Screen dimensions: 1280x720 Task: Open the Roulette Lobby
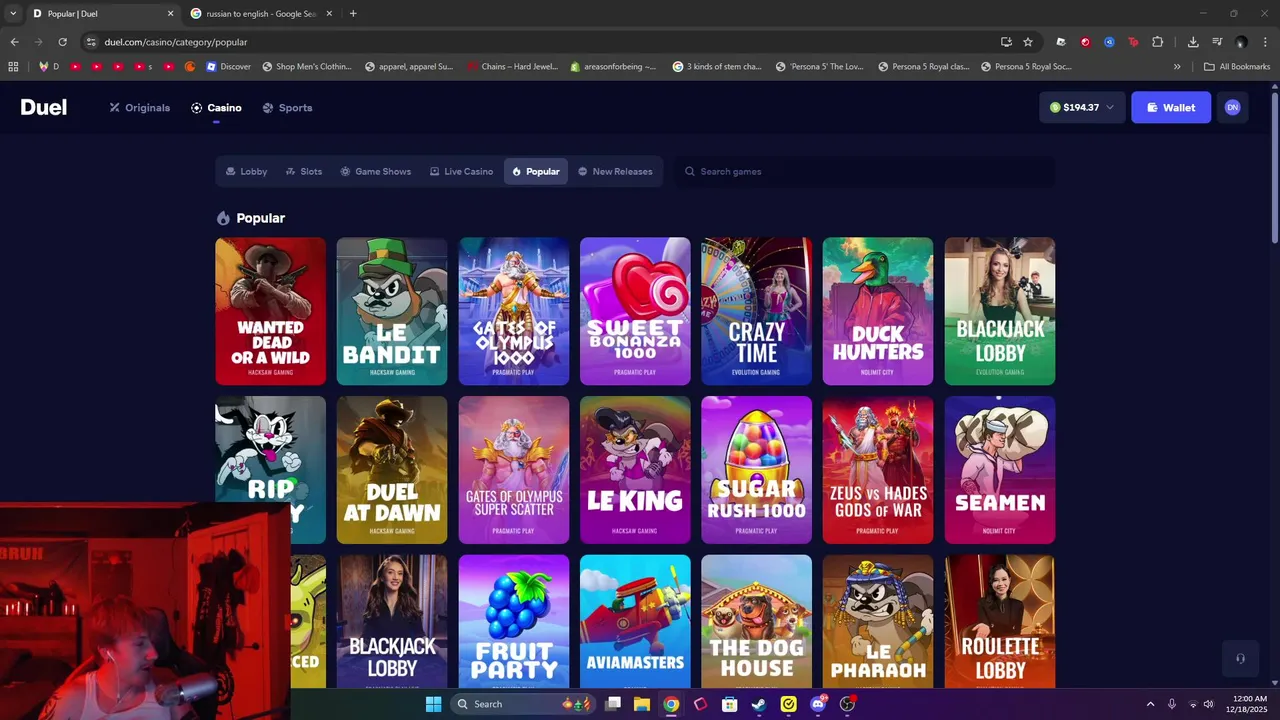pos(1000,621)
